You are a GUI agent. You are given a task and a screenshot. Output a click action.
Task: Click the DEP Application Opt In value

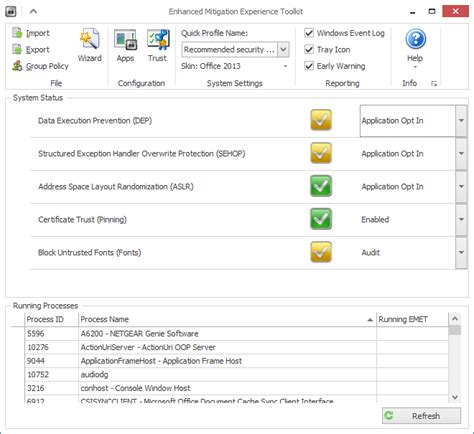tap(392, 121)
